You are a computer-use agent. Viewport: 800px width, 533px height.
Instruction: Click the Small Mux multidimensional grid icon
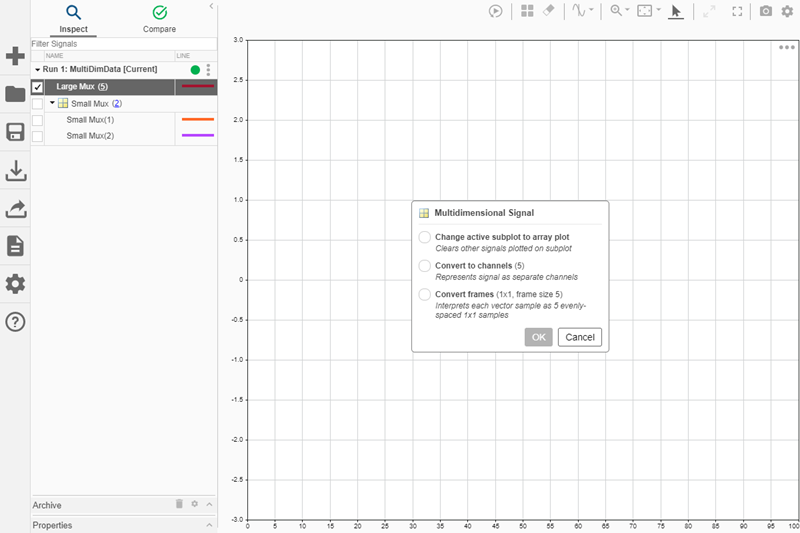[x=63, y=103]
